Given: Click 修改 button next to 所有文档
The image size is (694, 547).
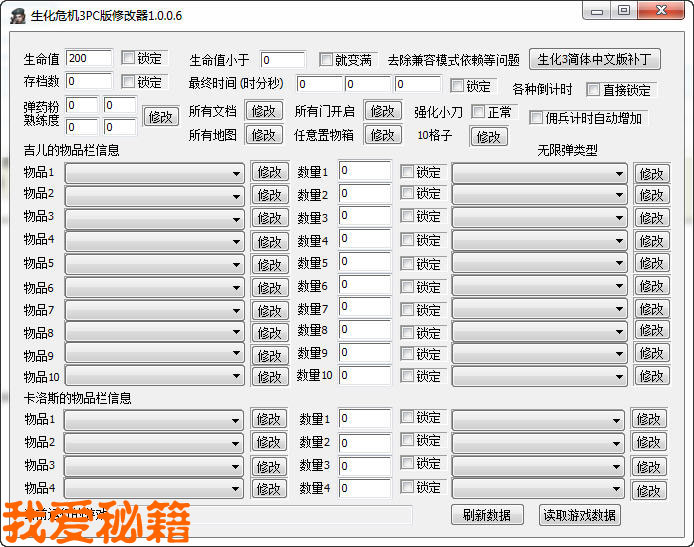Looking at the screenshot, I should 264,111.
